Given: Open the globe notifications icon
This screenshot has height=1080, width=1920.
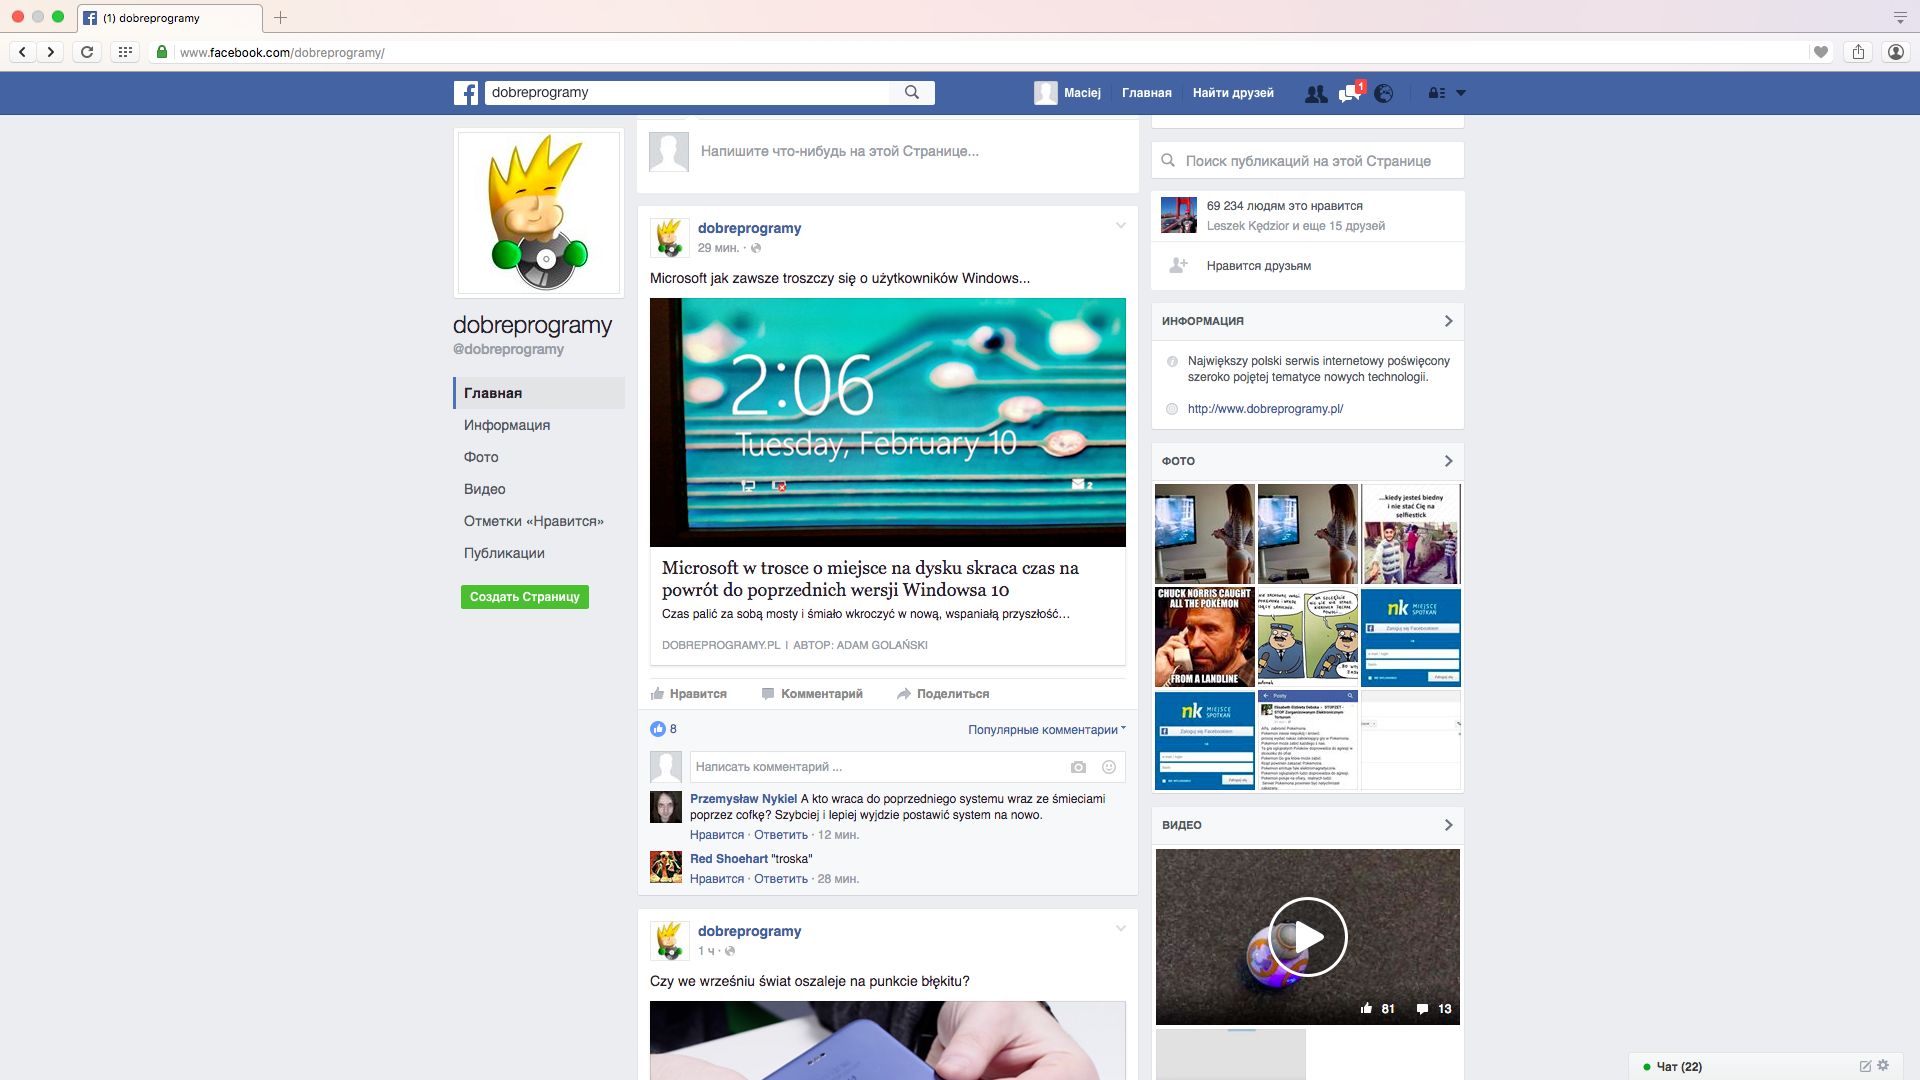Looking at the screenshot, I should coord(1384,93).
